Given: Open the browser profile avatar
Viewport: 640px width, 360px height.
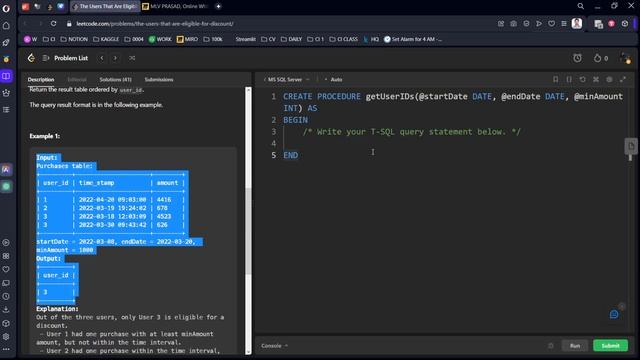Looking at the screenshot, I should (577, 23).
